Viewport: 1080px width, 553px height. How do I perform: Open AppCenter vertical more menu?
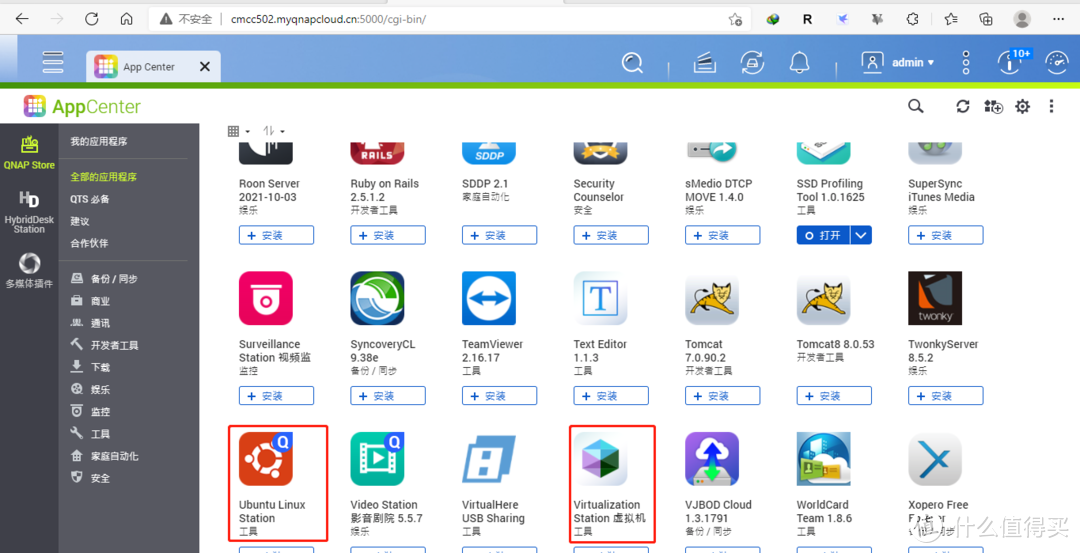pyautogui.click(x=1051, y=106)
